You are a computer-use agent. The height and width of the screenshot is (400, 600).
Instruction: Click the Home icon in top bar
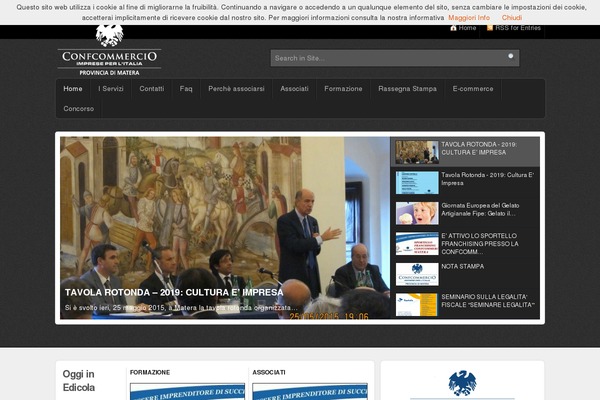point(453,28)
